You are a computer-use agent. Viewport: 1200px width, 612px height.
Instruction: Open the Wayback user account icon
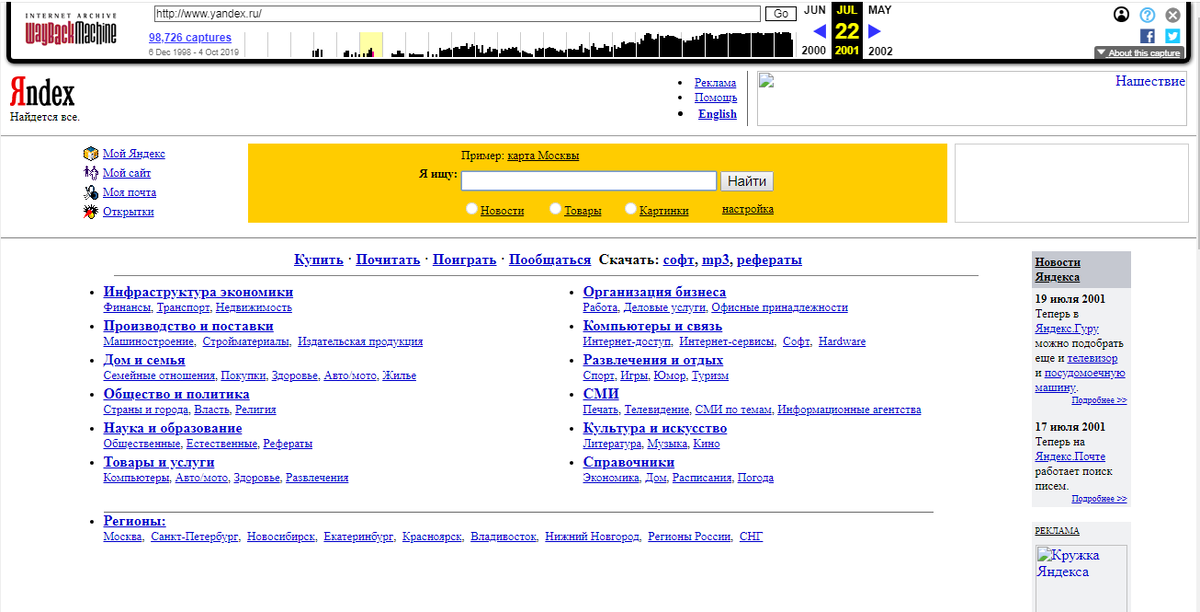[x=1121, y=15]
